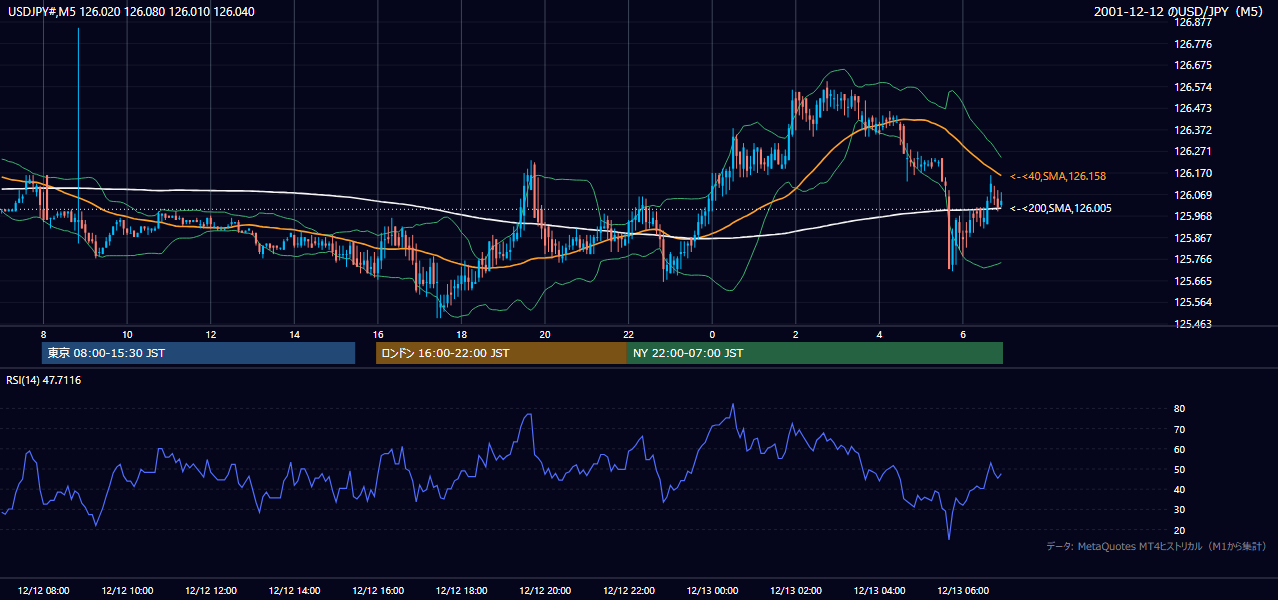Click price axis label 125.867

[1192, 238]
